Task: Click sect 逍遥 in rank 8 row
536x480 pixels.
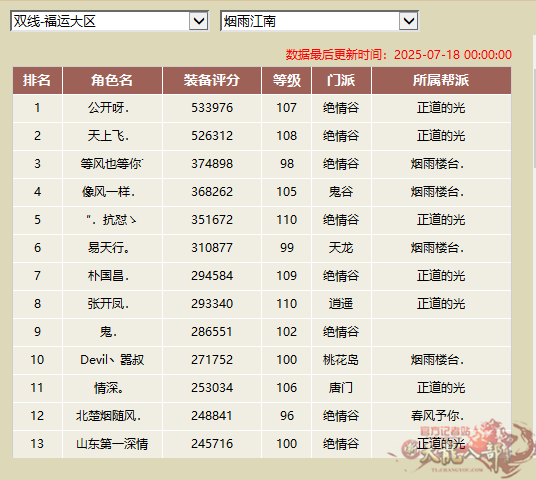Action: (x=341, y=304)
